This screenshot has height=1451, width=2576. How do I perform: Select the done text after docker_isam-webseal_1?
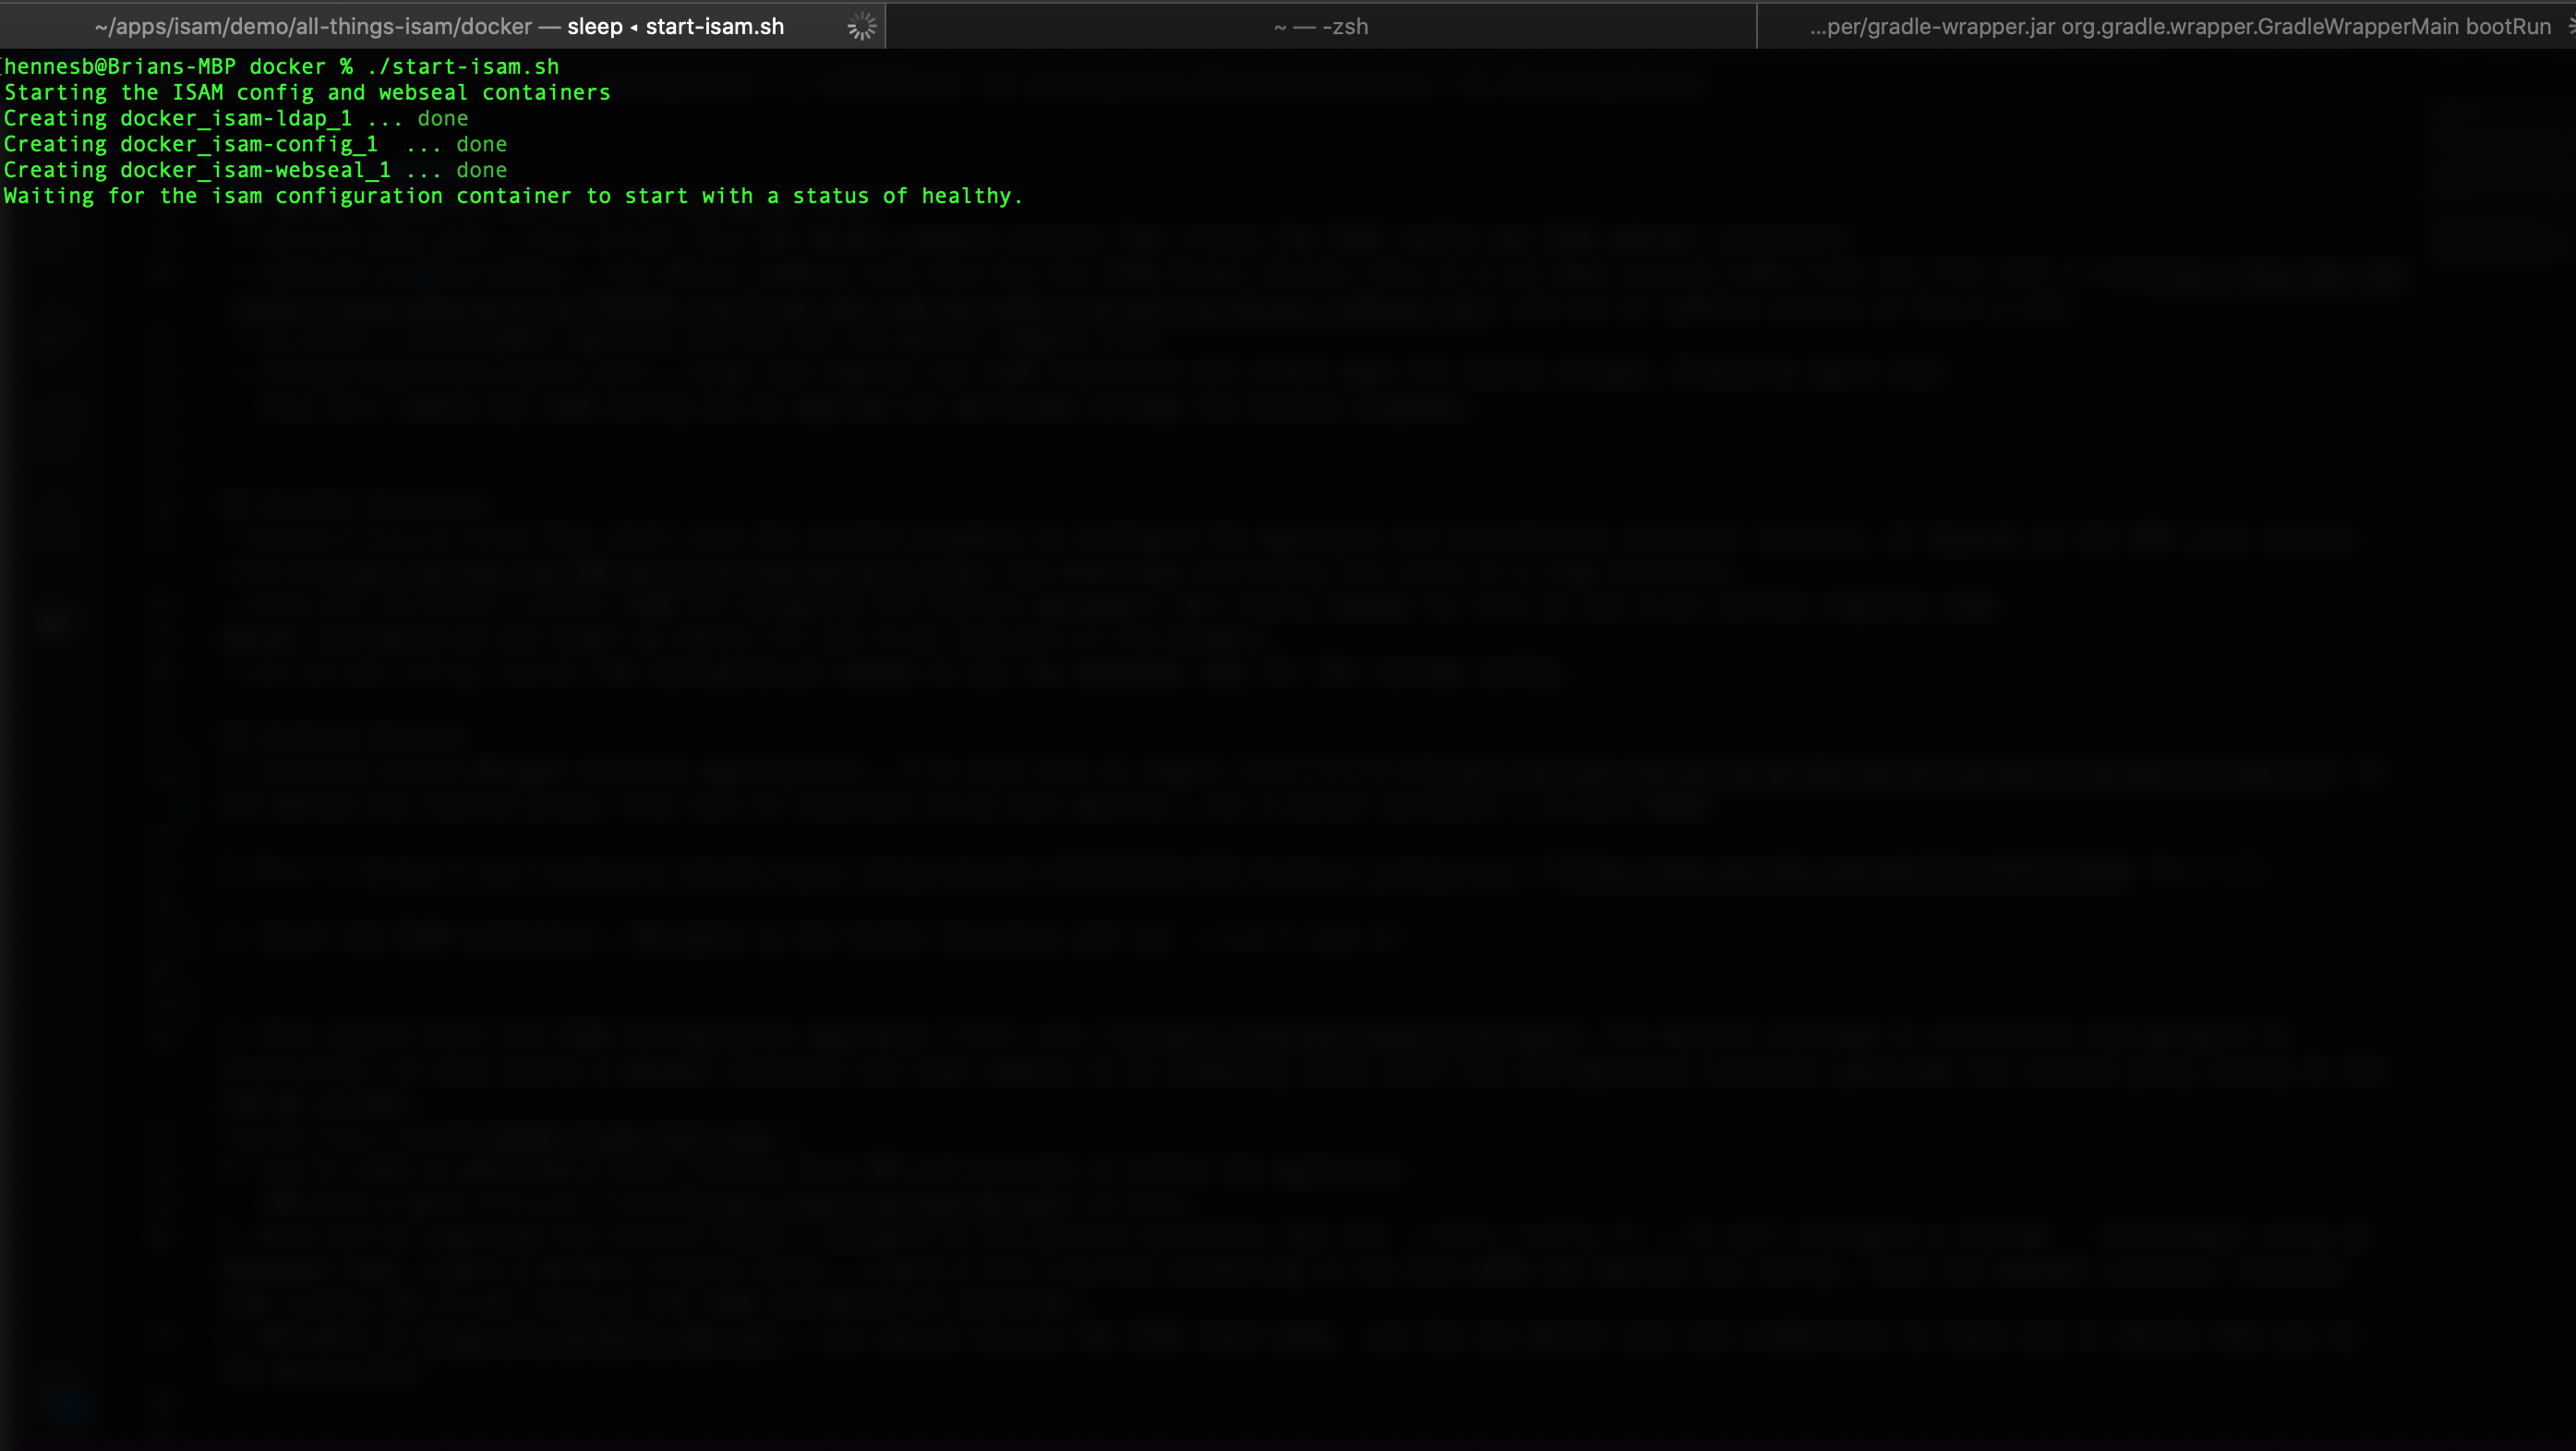[x=481, y=170]
